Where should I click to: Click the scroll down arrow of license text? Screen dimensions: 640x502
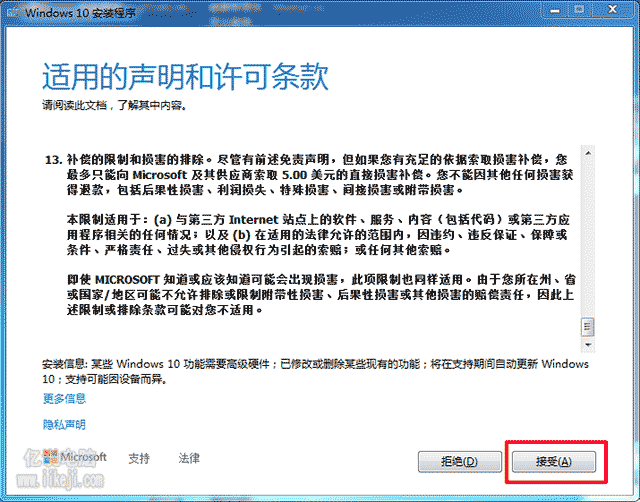pyautogui.click(x=588, y=344)
